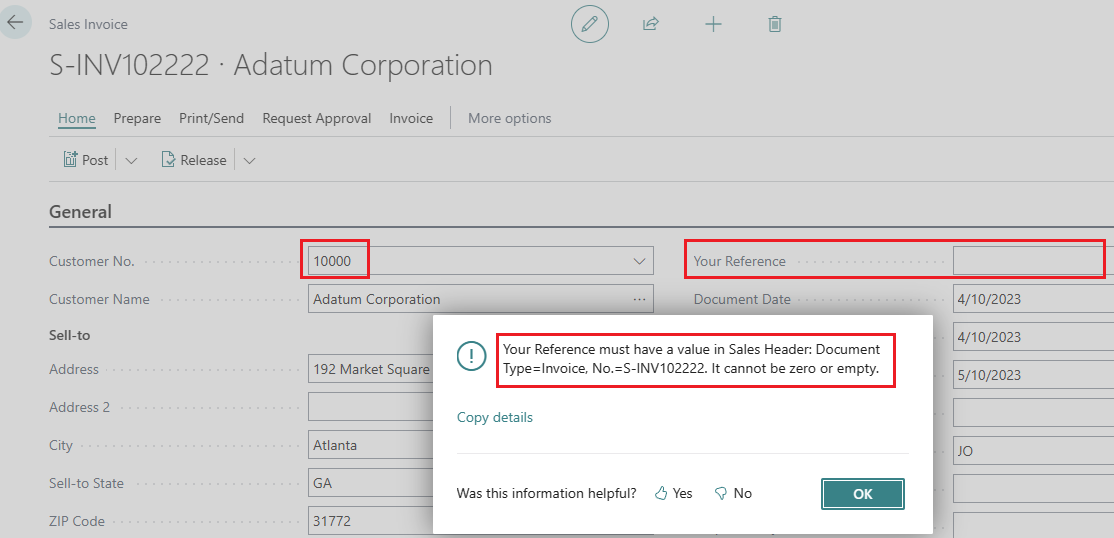Viewport: 1114px width, 538px height.
Task: Click the Post action in toolbar
Action: tap(86, 160)
